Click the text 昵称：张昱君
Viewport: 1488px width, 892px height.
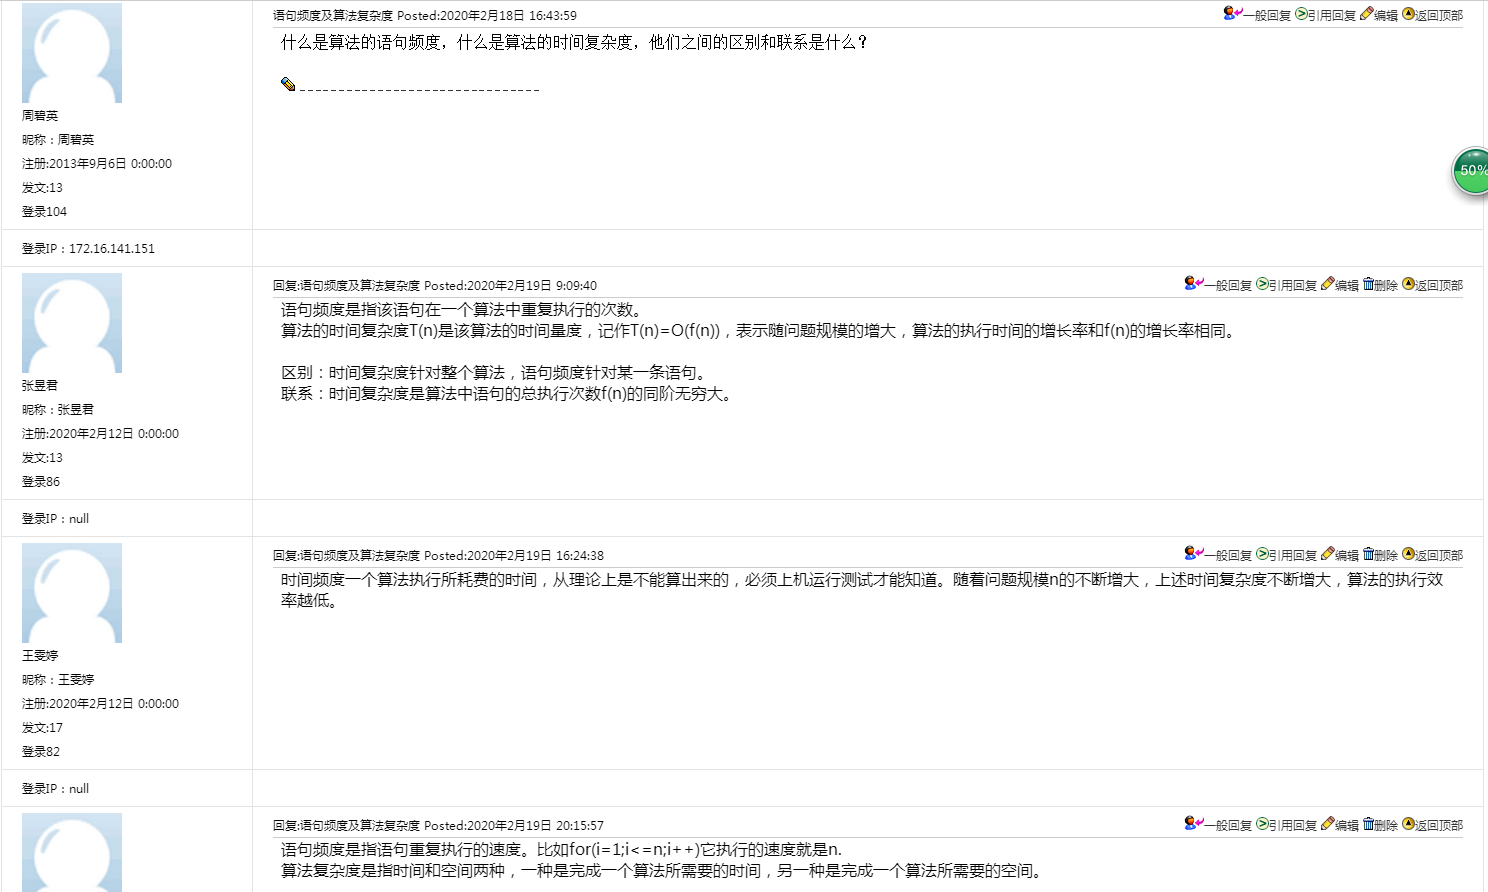pos(58,410)
